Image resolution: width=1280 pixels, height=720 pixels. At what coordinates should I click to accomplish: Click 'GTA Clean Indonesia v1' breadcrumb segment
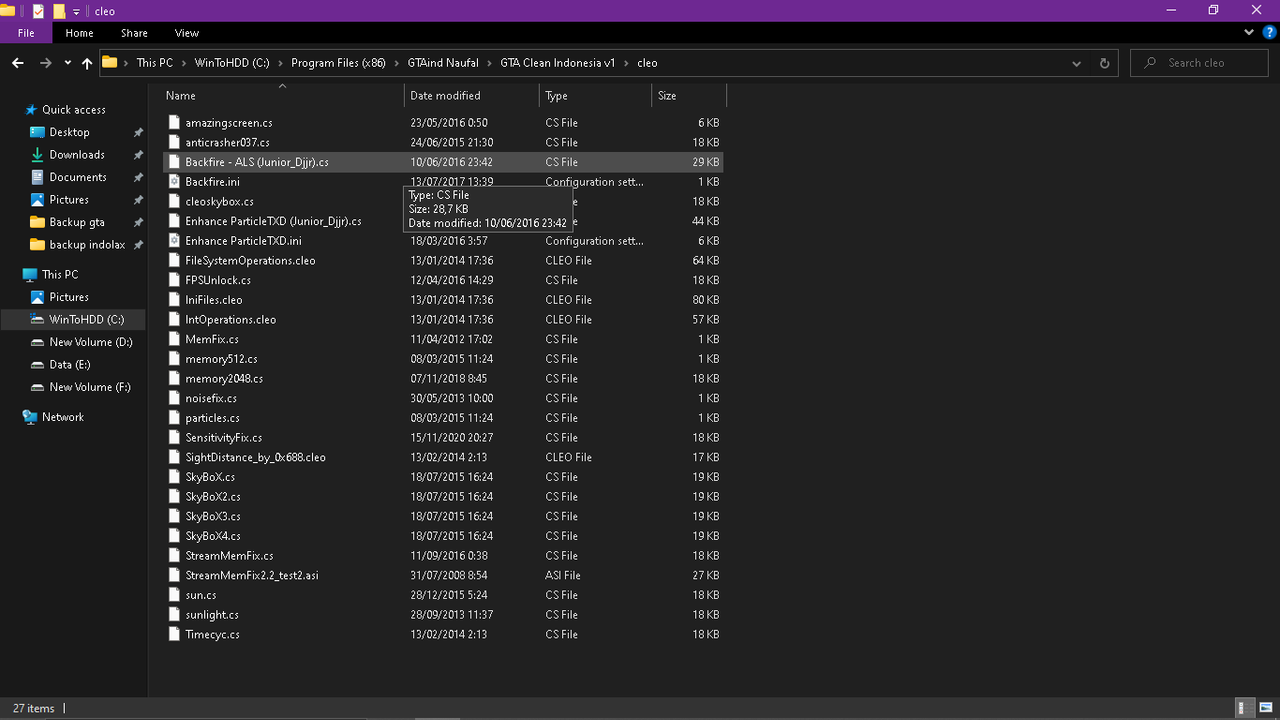[x=557, y=63]
